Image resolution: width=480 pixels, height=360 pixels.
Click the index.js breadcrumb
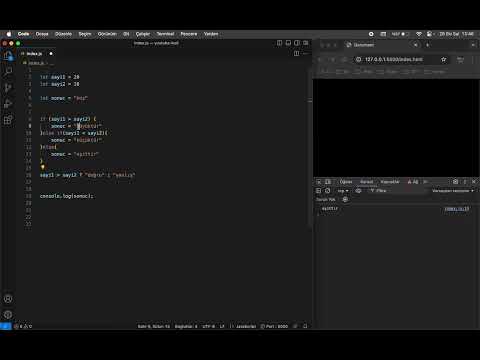(x=36, y=63)
